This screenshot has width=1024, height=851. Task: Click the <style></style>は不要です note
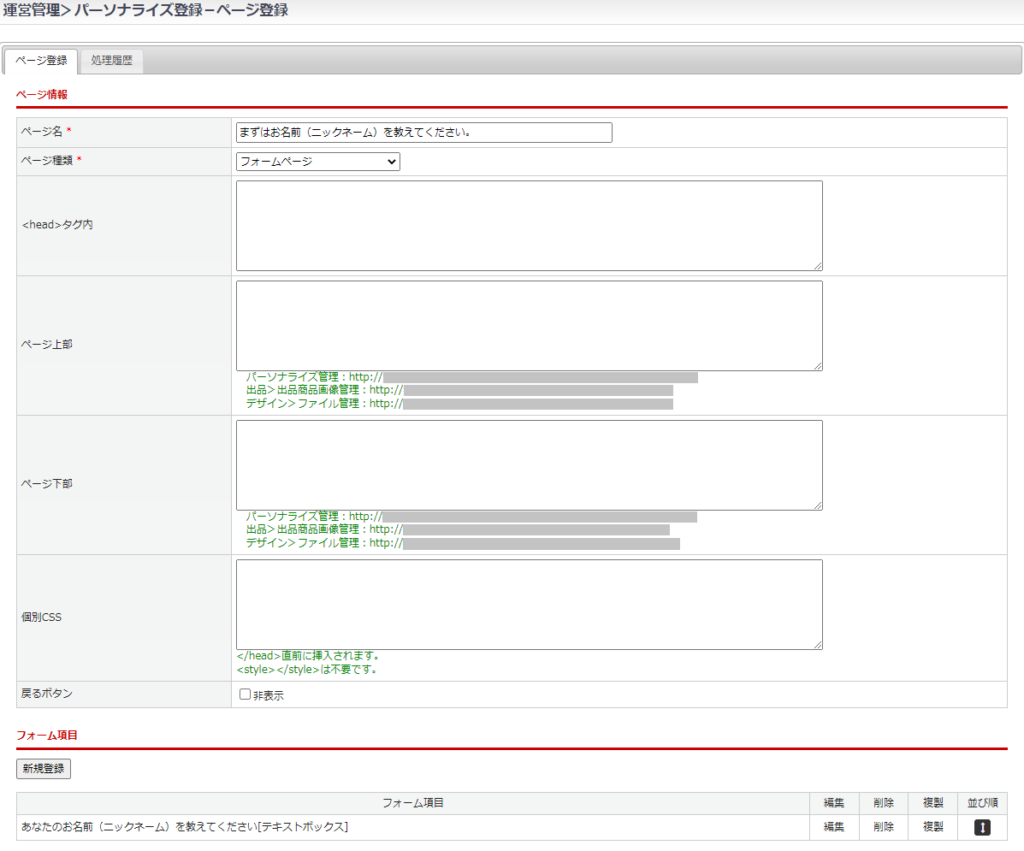coord(306,669)
